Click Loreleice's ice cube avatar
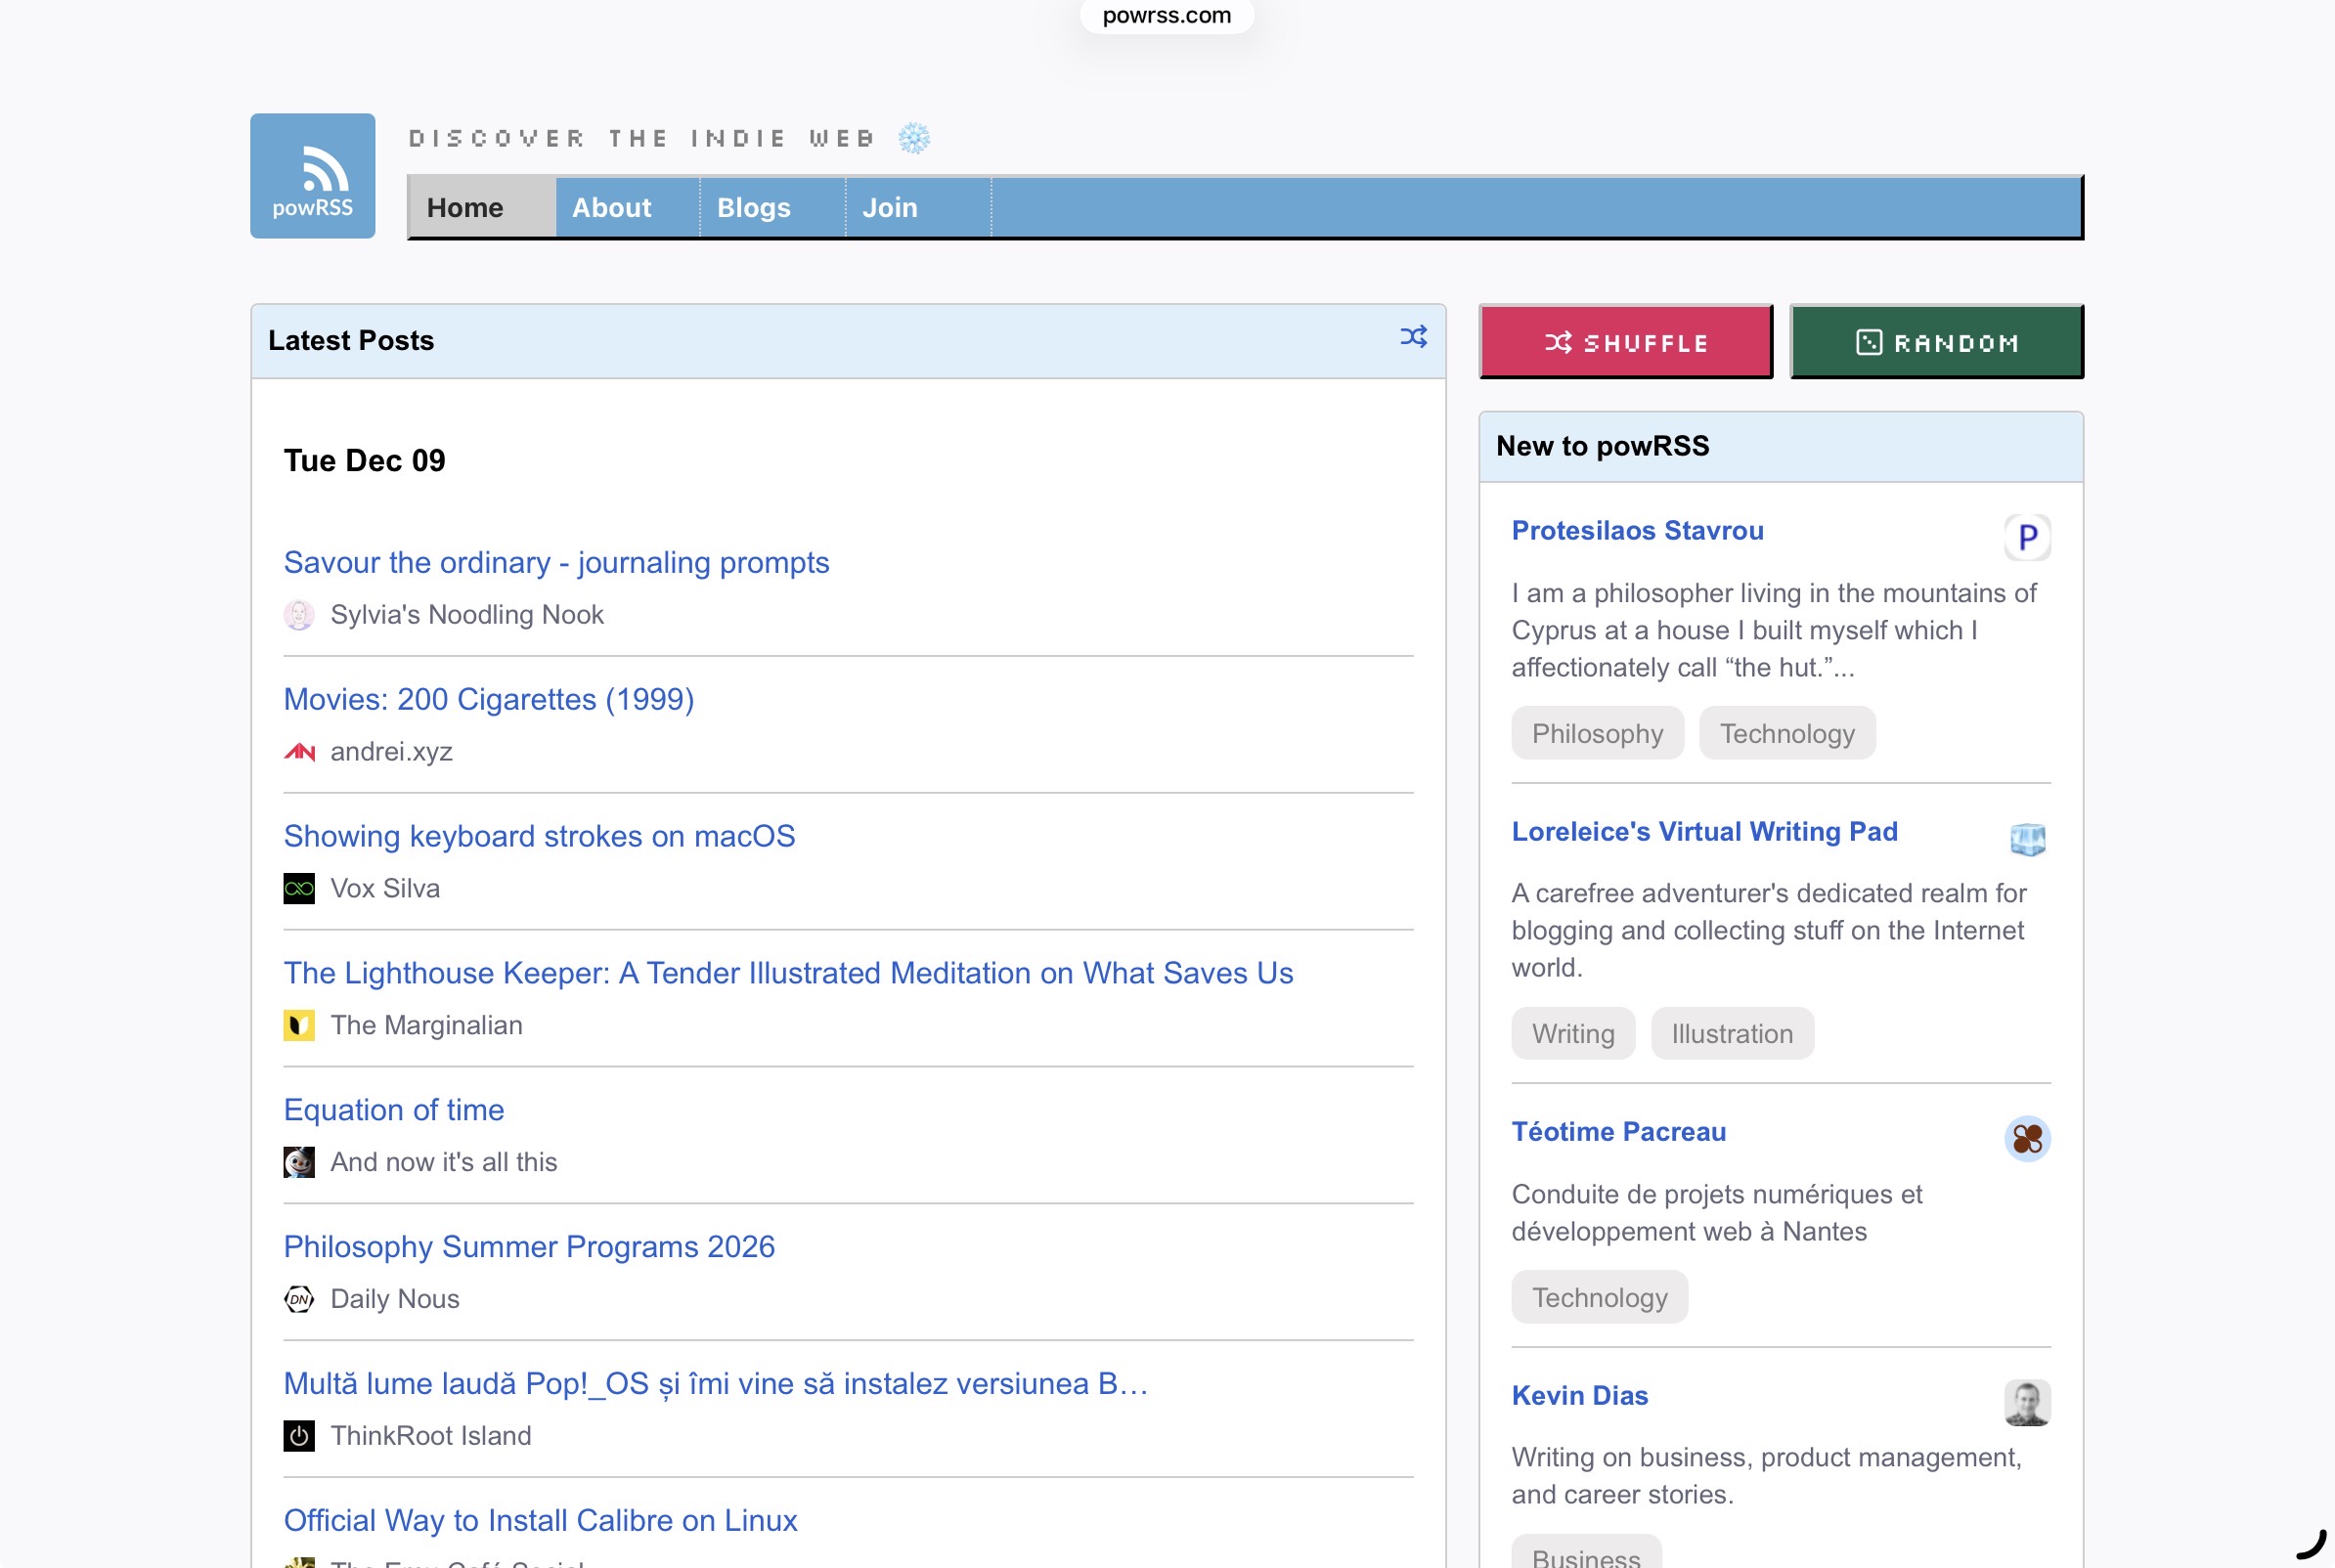The image size is (2335, 1568). [x=2027, y=838]
